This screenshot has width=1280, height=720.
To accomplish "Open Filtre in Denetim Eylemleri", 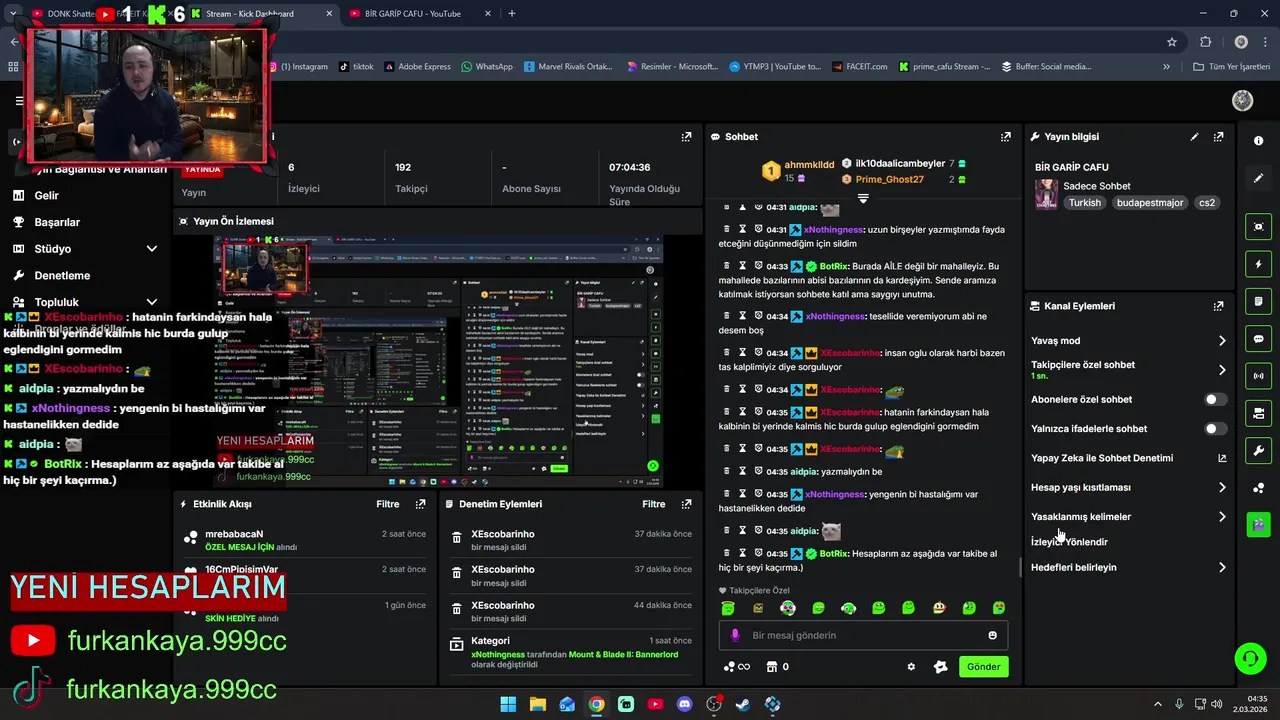I will pos(654,504).
